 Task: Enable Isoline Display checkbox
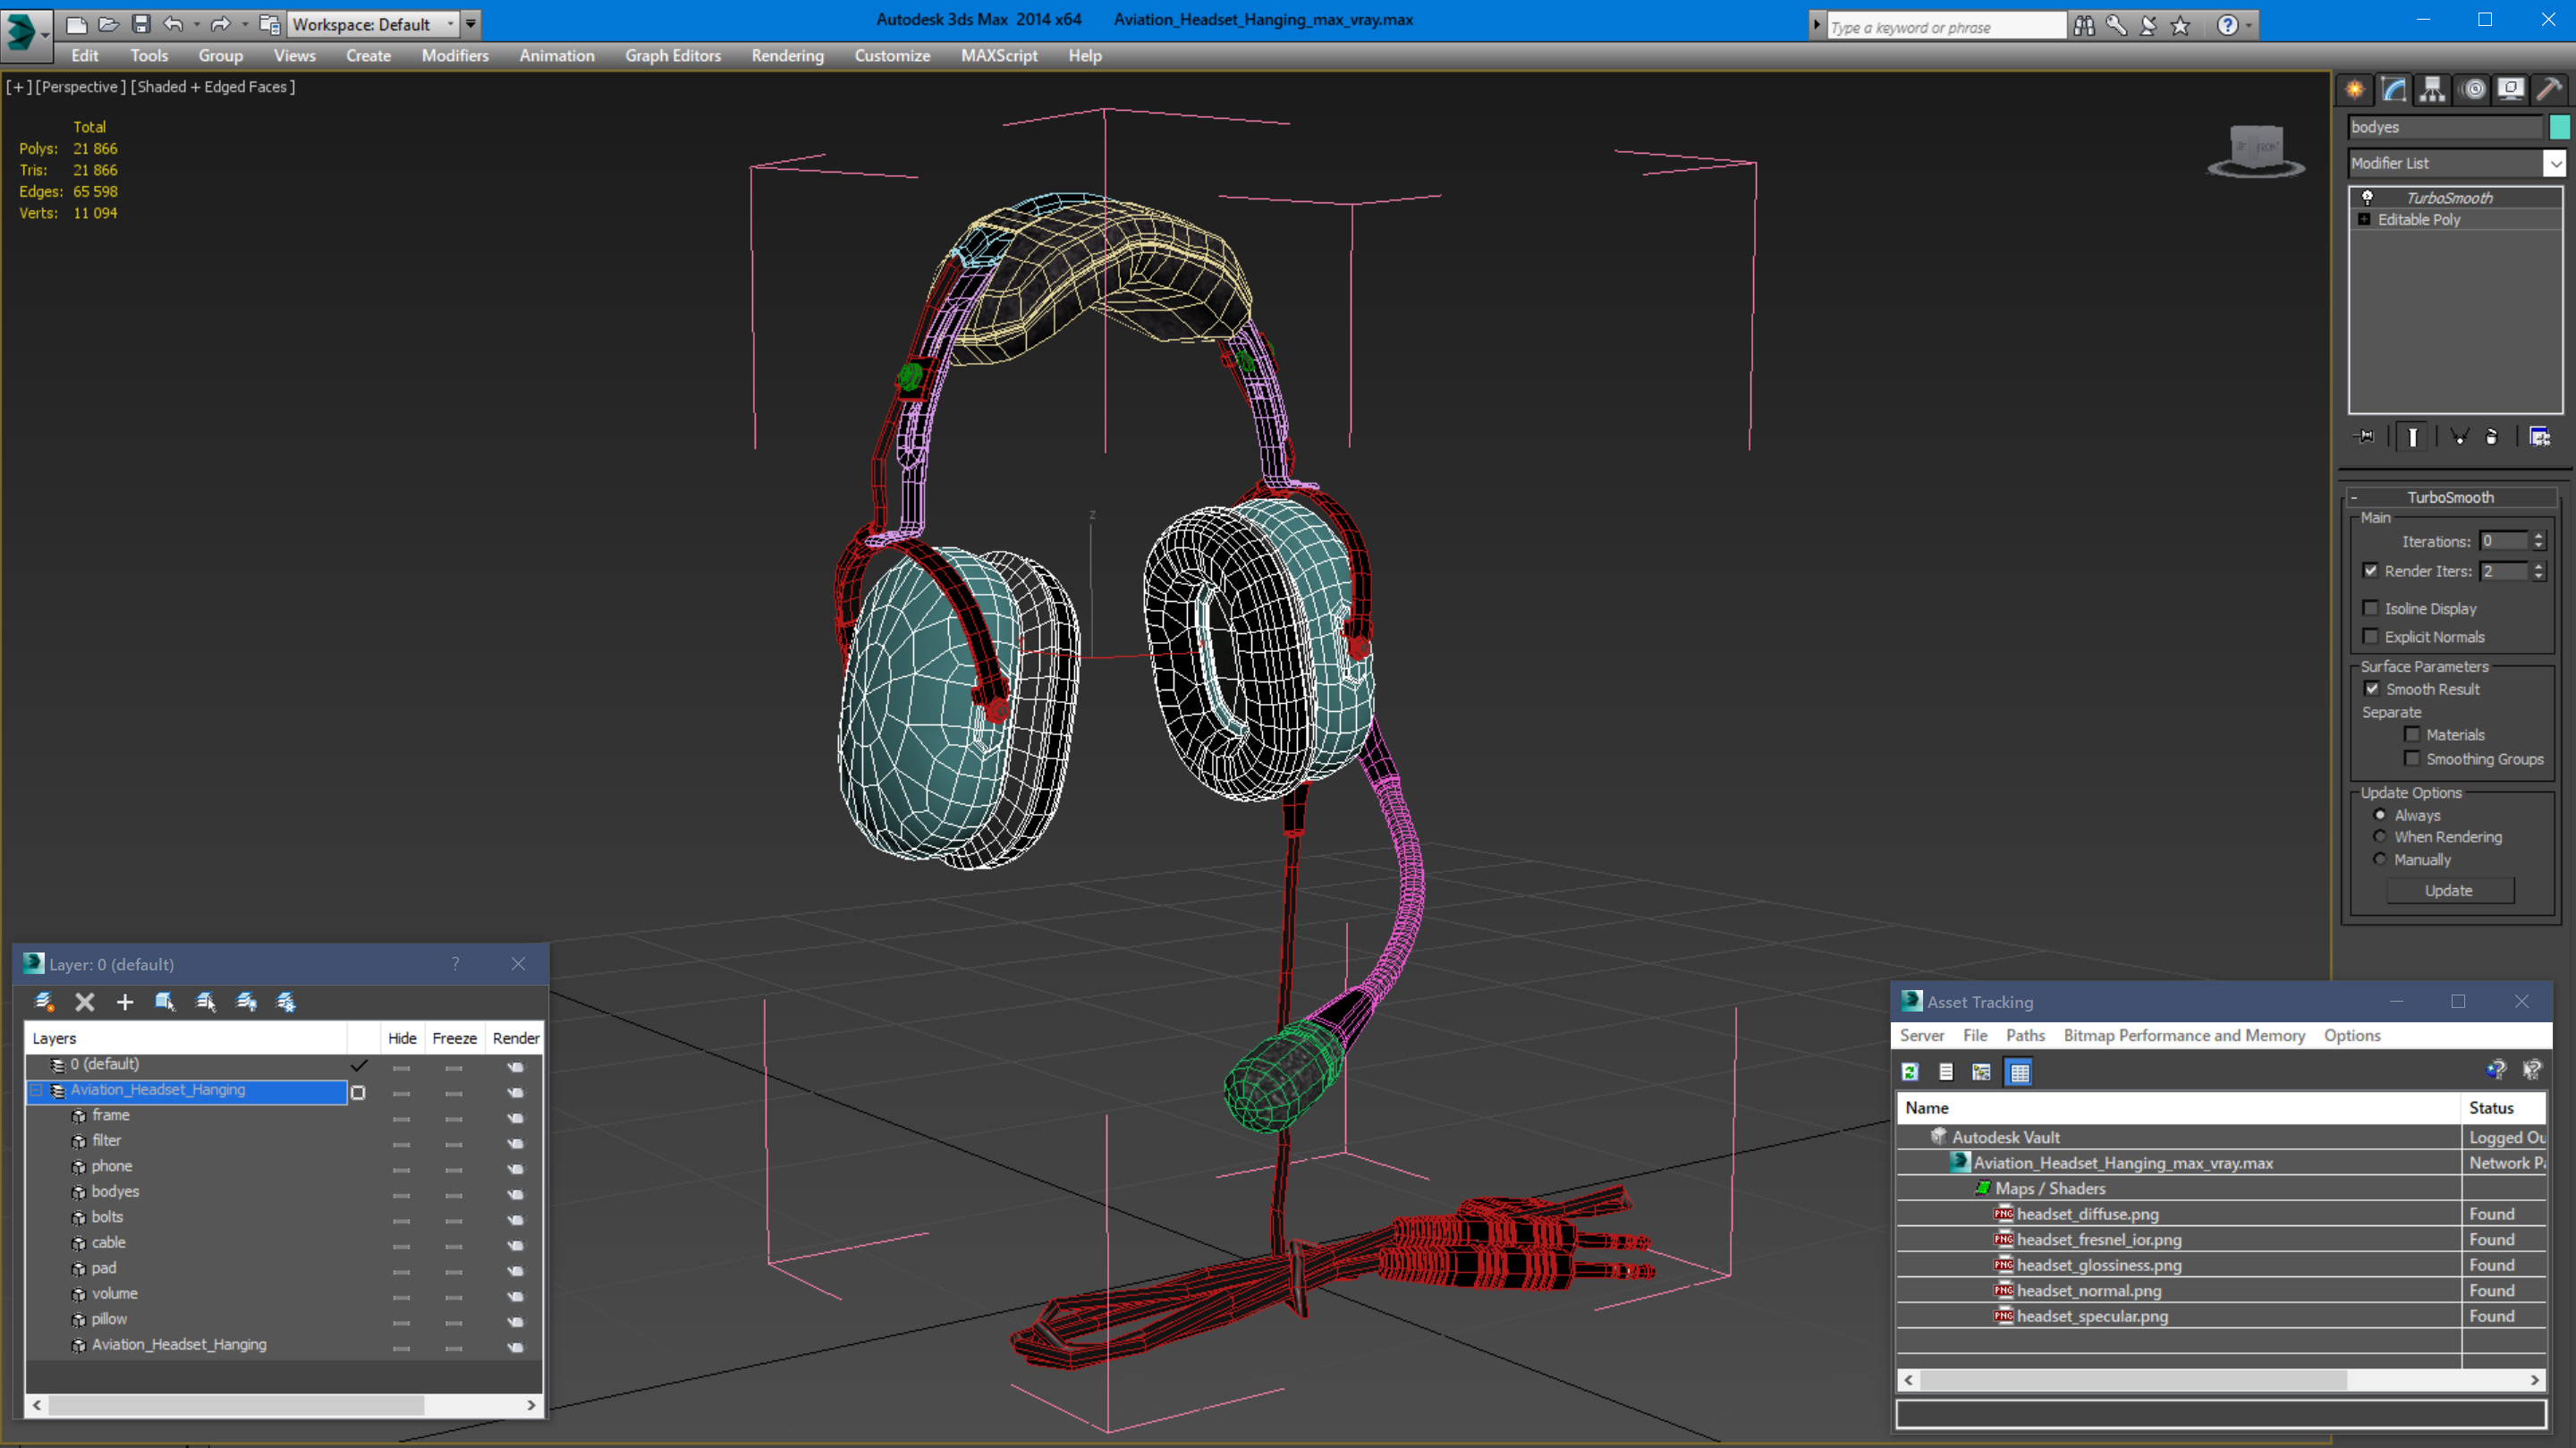(x=2370, y=608)
